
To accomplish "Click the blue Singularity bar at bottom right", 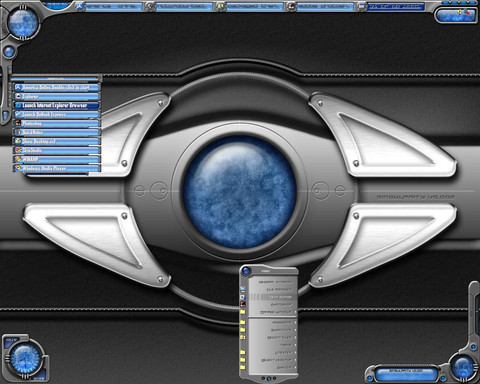I will pos(406,374).
